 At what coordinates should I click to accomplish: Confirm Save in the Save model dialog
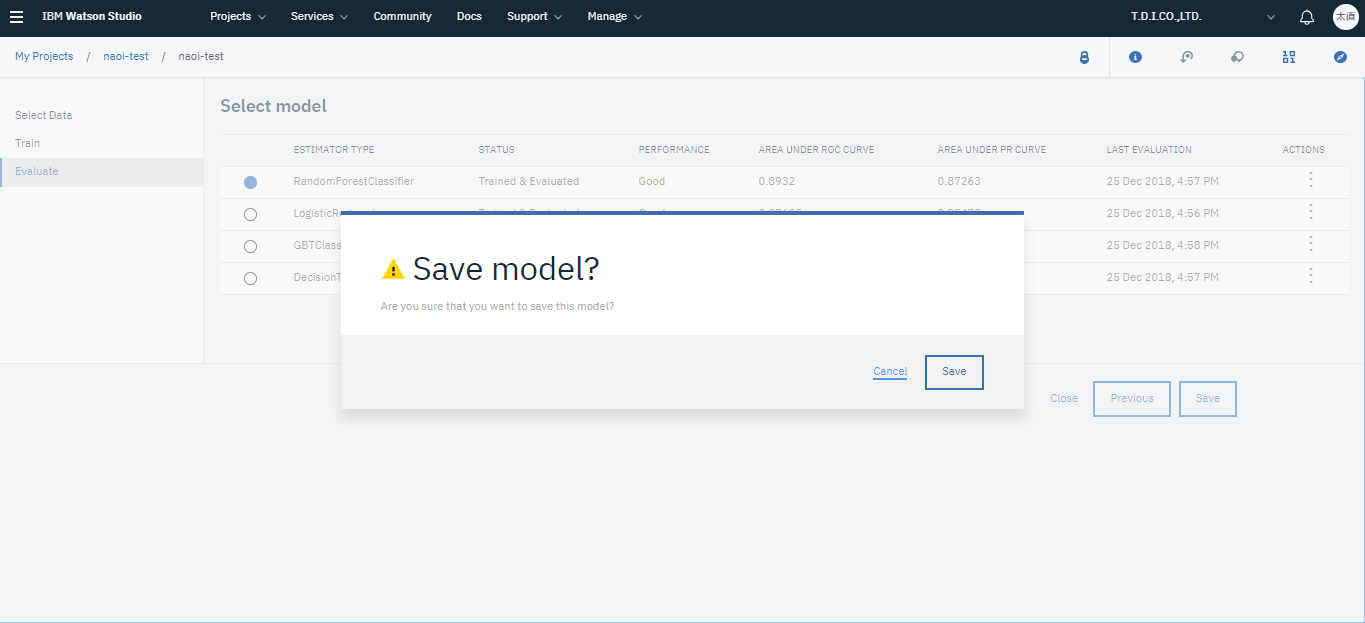coord(954,372)
